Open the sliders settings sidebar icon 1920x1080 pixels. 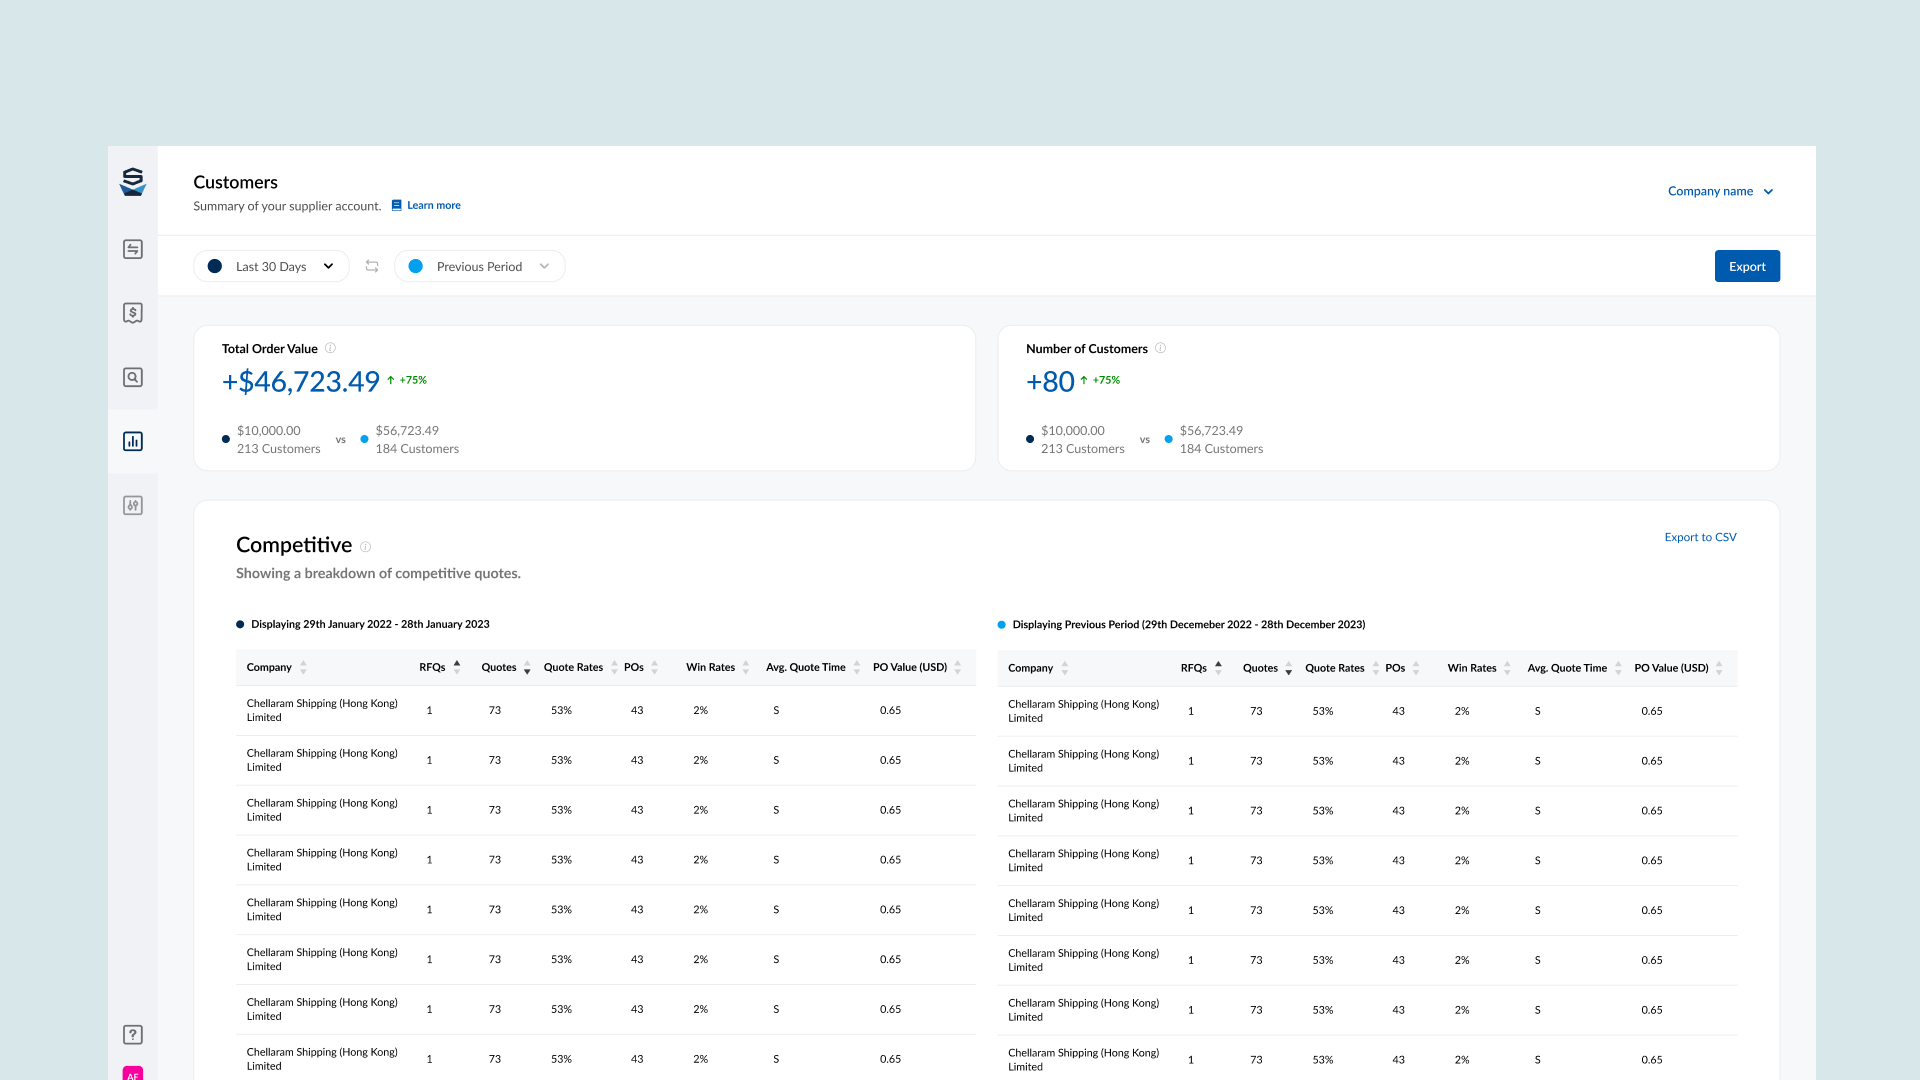[x=133, y=505]
